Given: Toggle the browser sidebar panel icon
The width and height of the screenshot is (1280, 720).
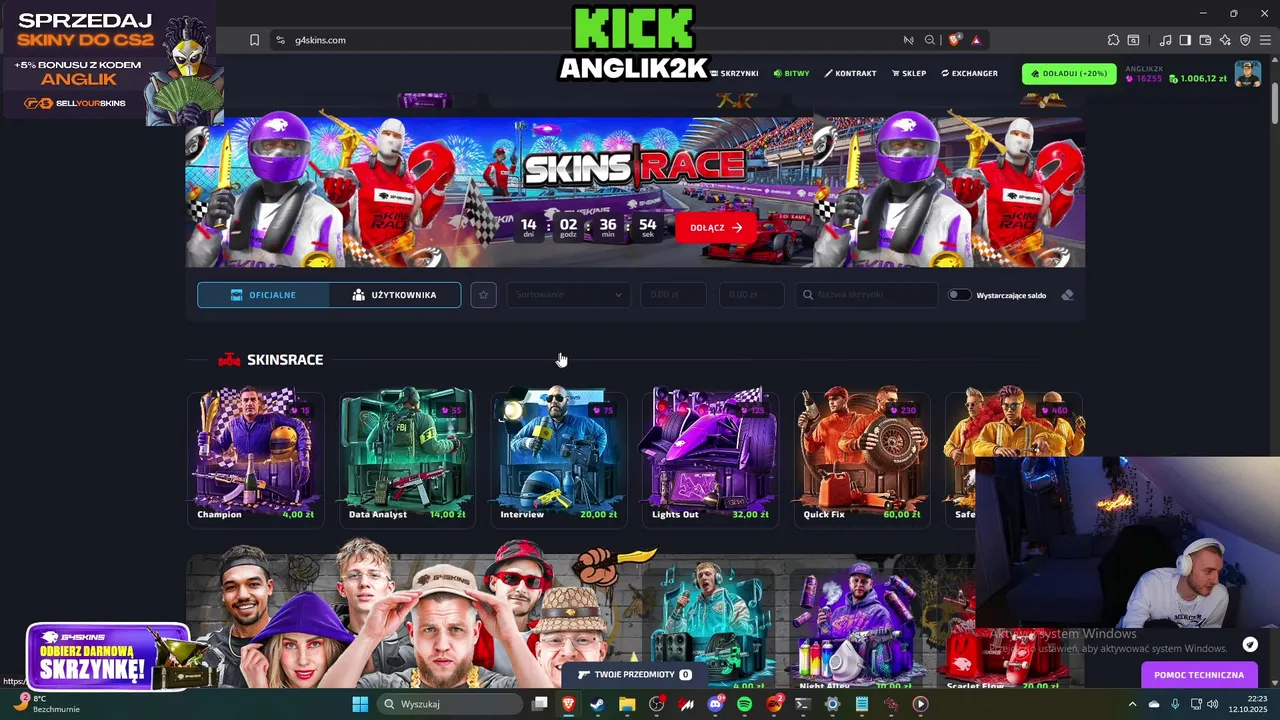Looking at the screenshot, I should click(x=1185, y=40).
